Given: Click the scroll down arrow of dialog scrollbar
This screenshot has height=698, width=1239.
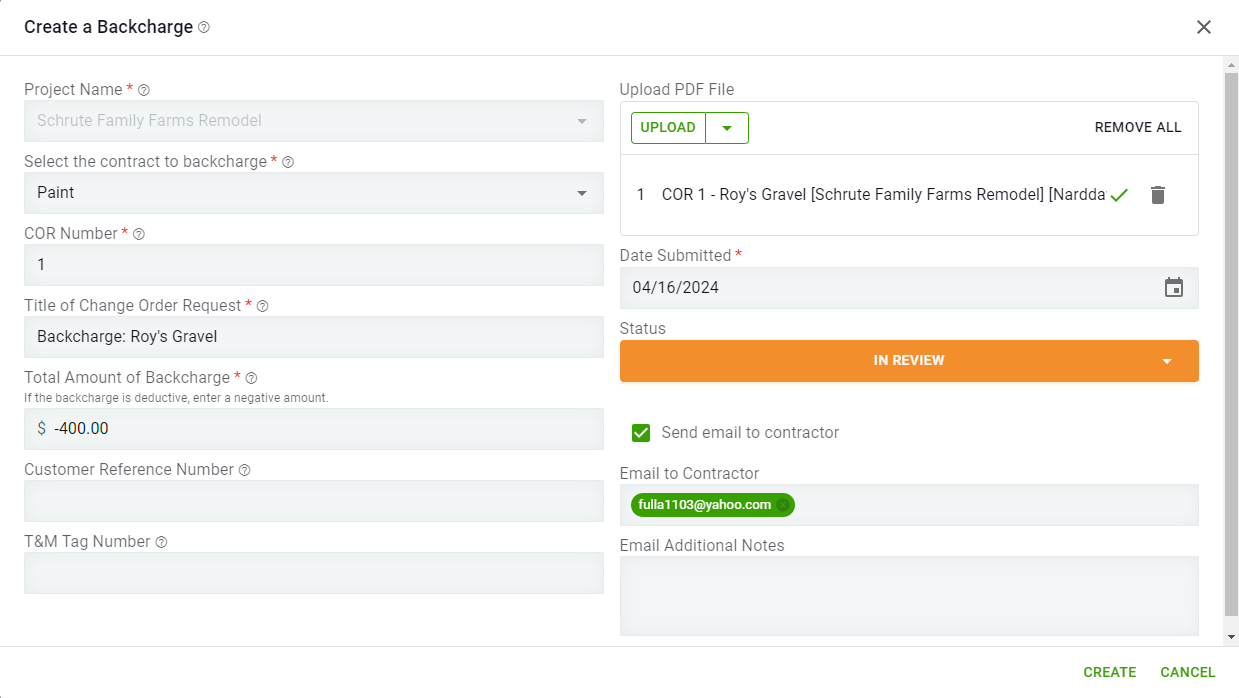Looking at the screenshot, I should coord(1231,637).
